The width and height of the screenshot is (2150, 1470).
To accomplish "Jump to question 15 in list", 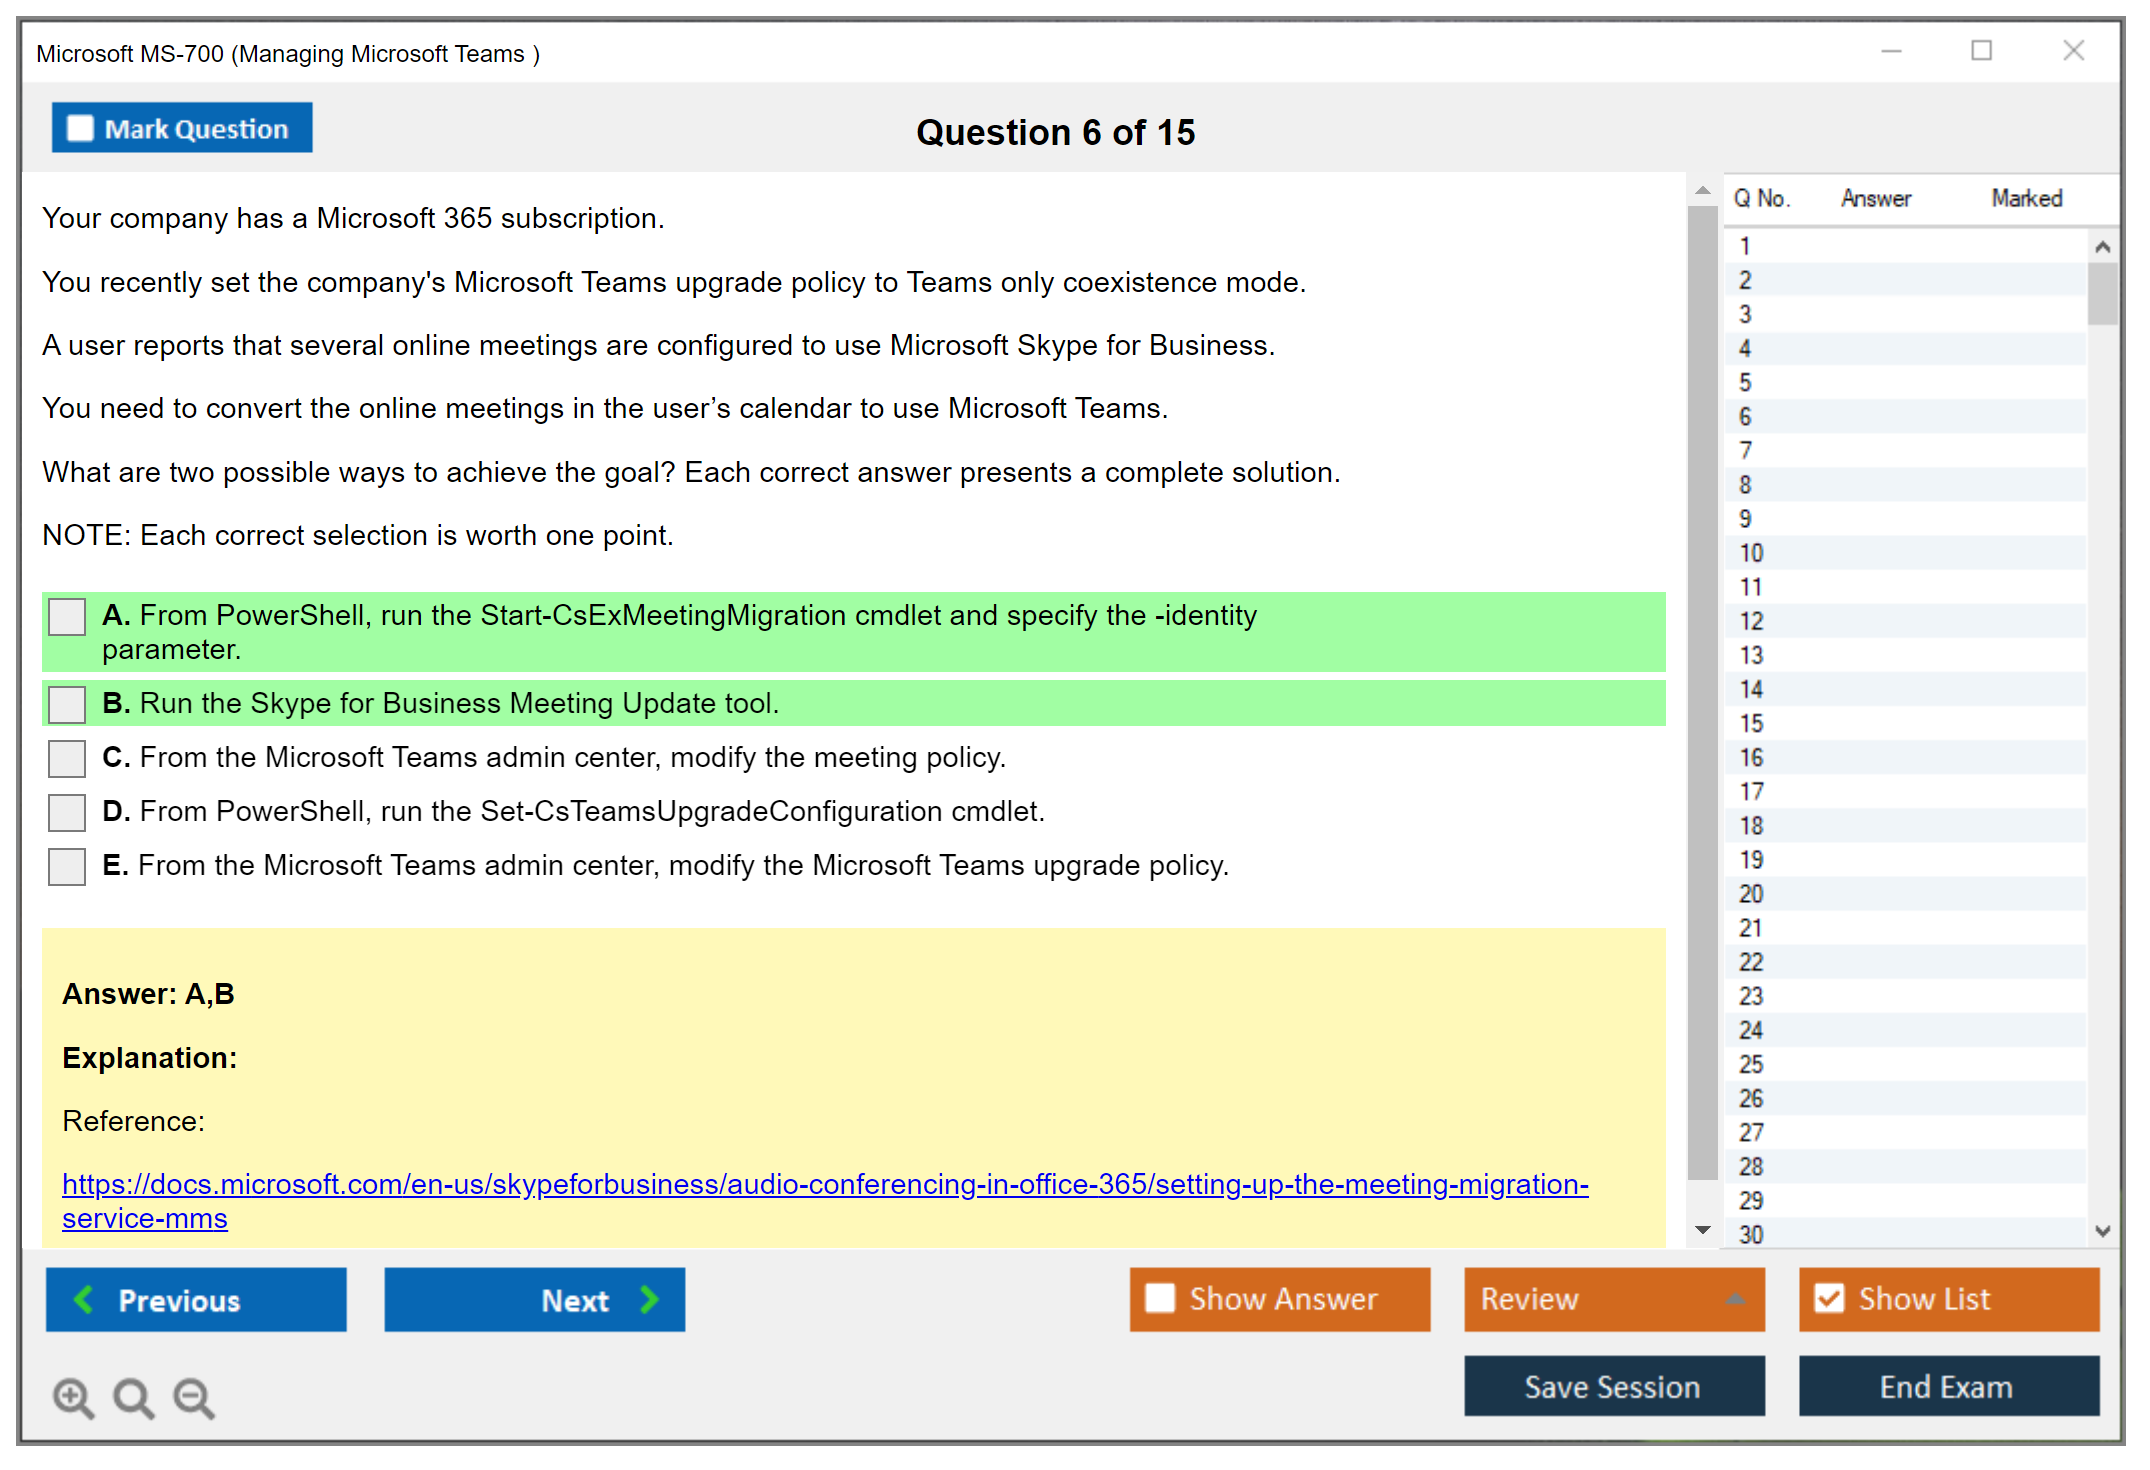I will [x=1751, y=723].
